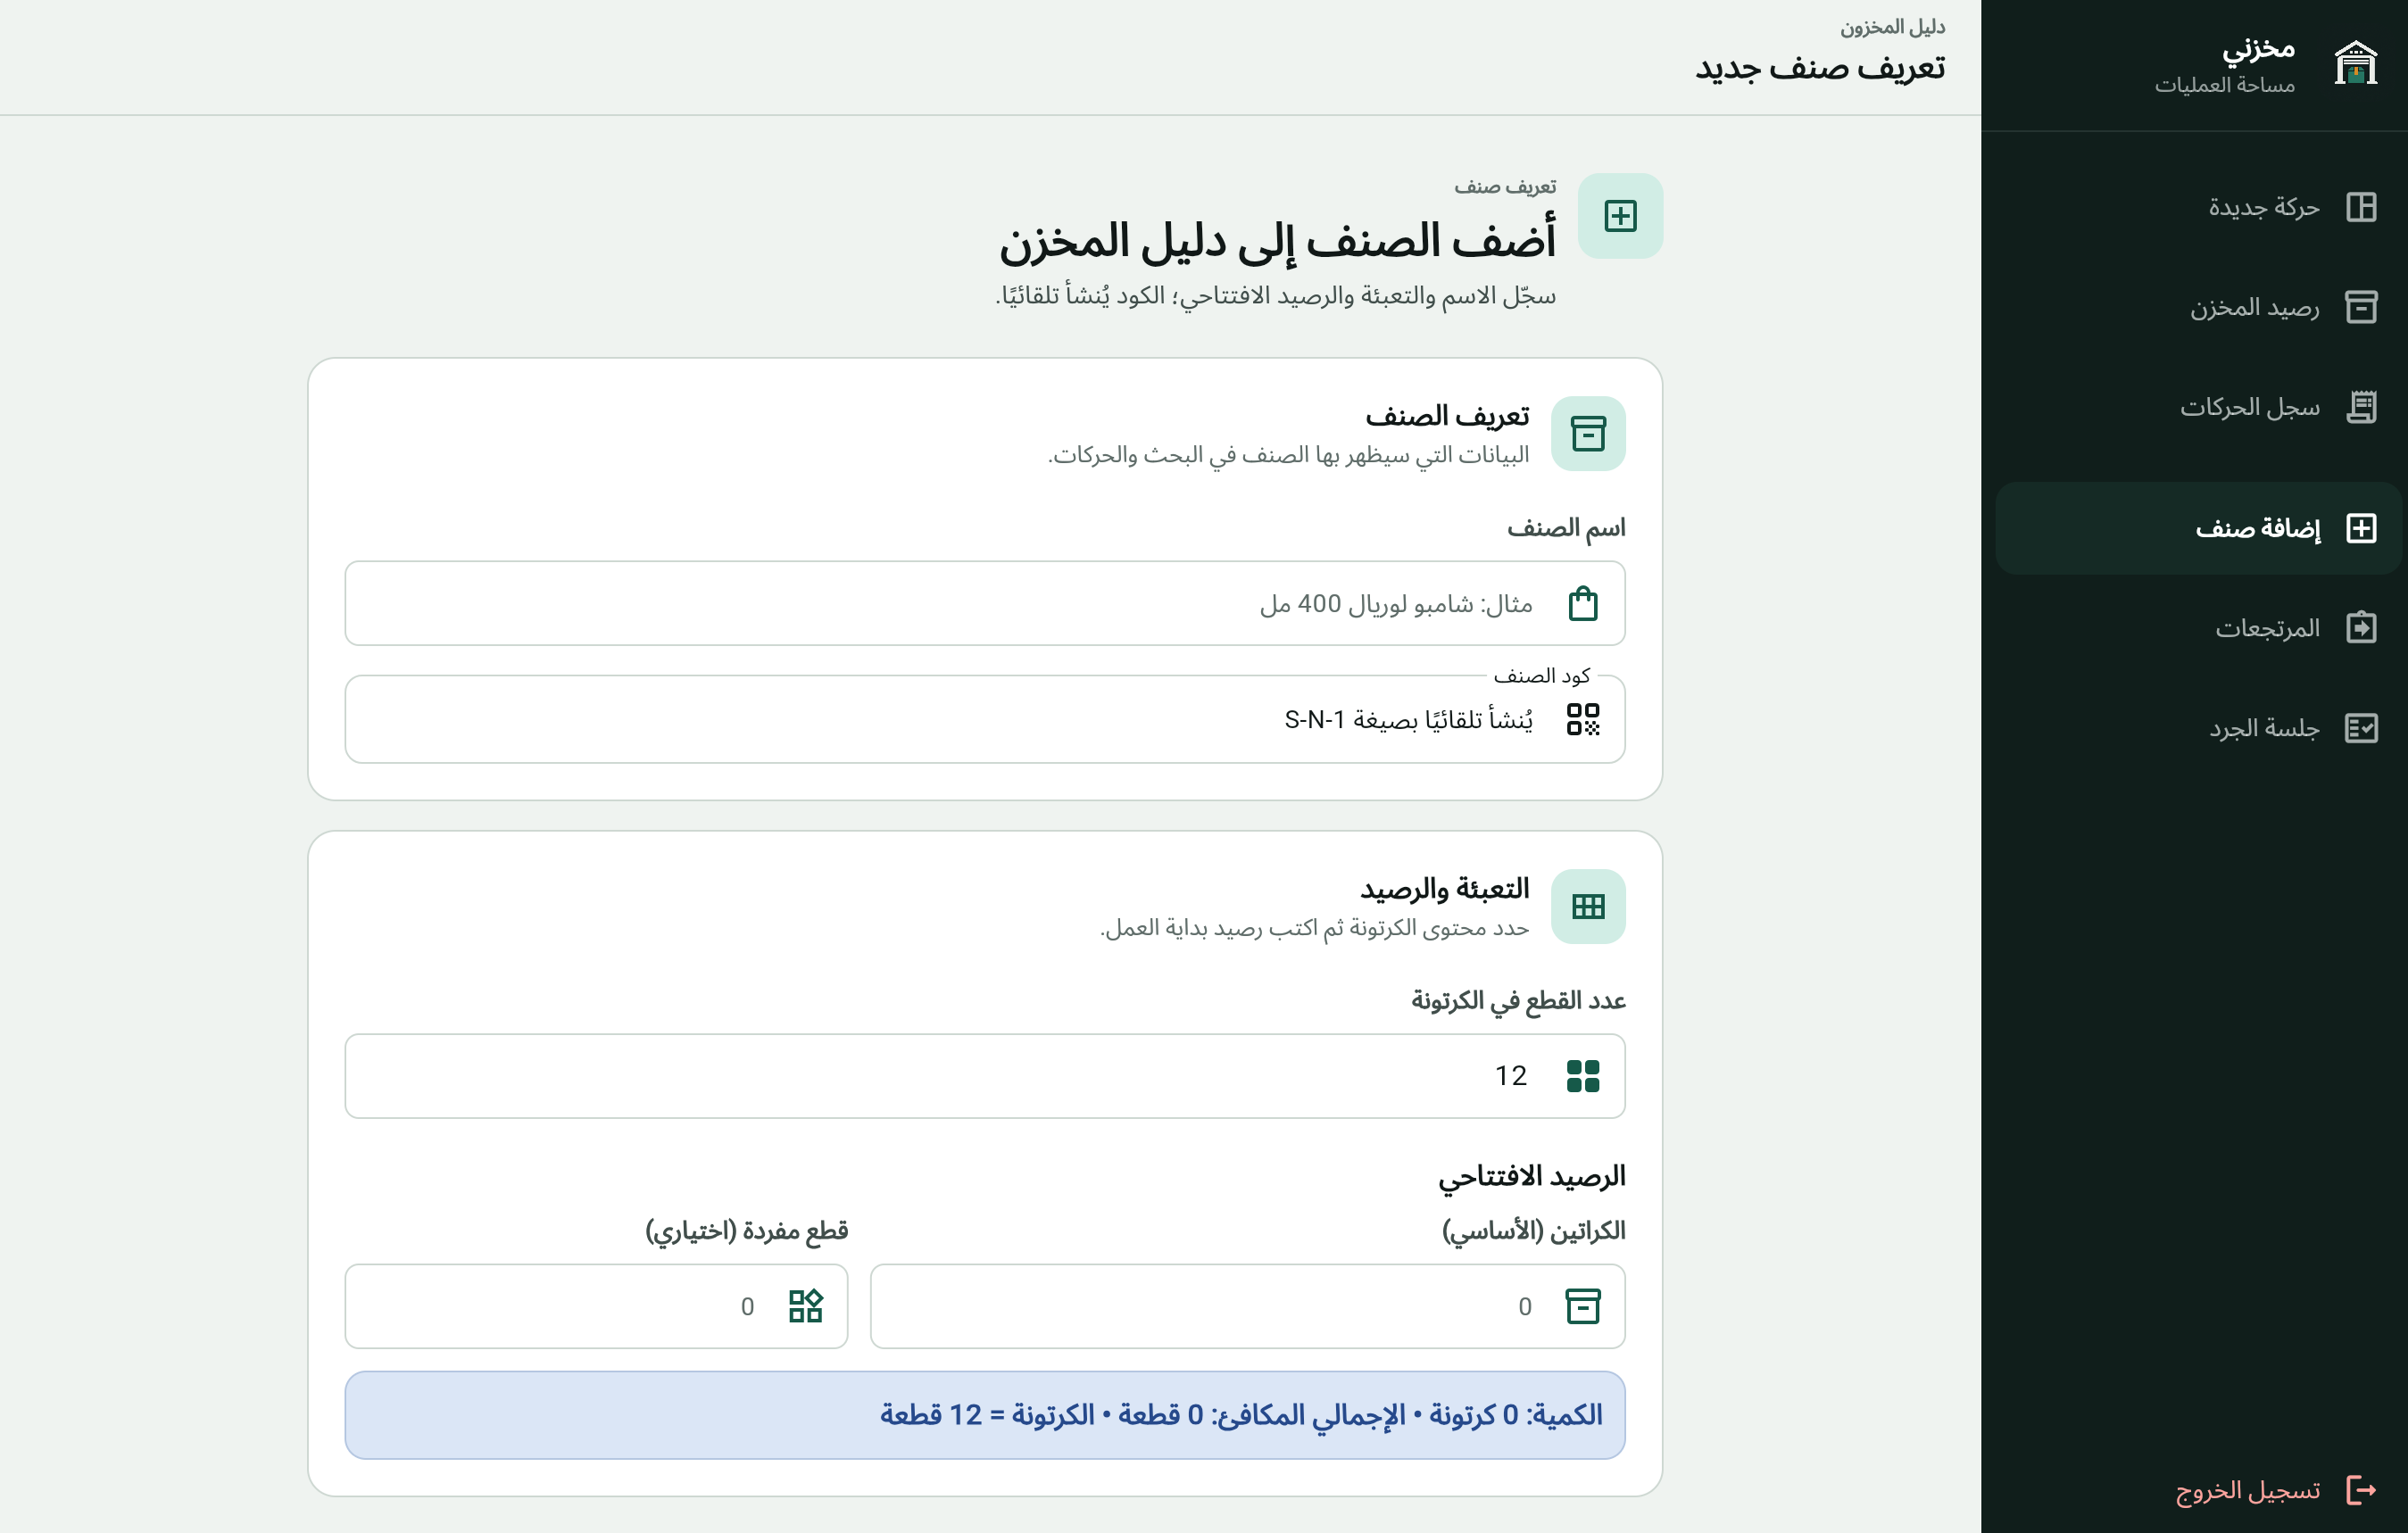Viewport: 2408px width, 1533px height.
Task: Open the حركة جديدة sidebar item
Action: (x=2197, y=207)
